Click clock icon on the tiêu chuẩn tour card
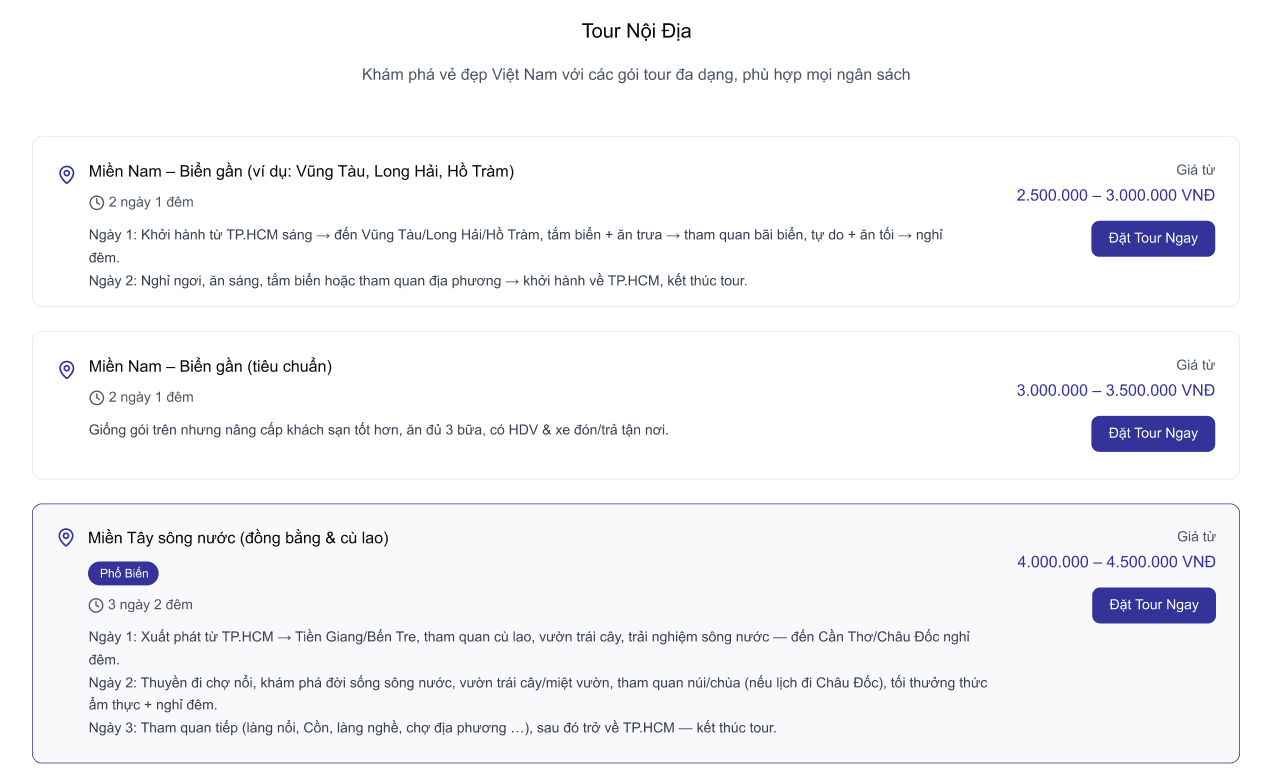Image resolution: width=1272 pixels, height=775 pixels. pos(97,398)
